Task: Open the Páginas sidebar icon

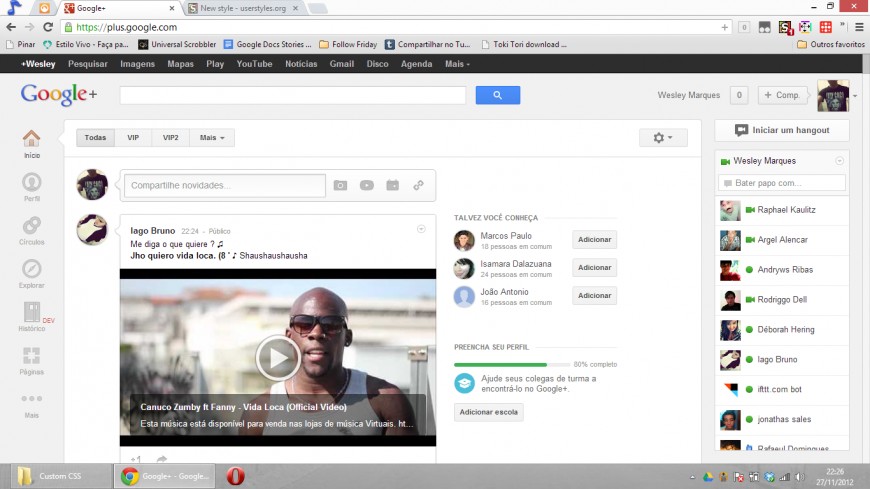Action: coord(32,355)
